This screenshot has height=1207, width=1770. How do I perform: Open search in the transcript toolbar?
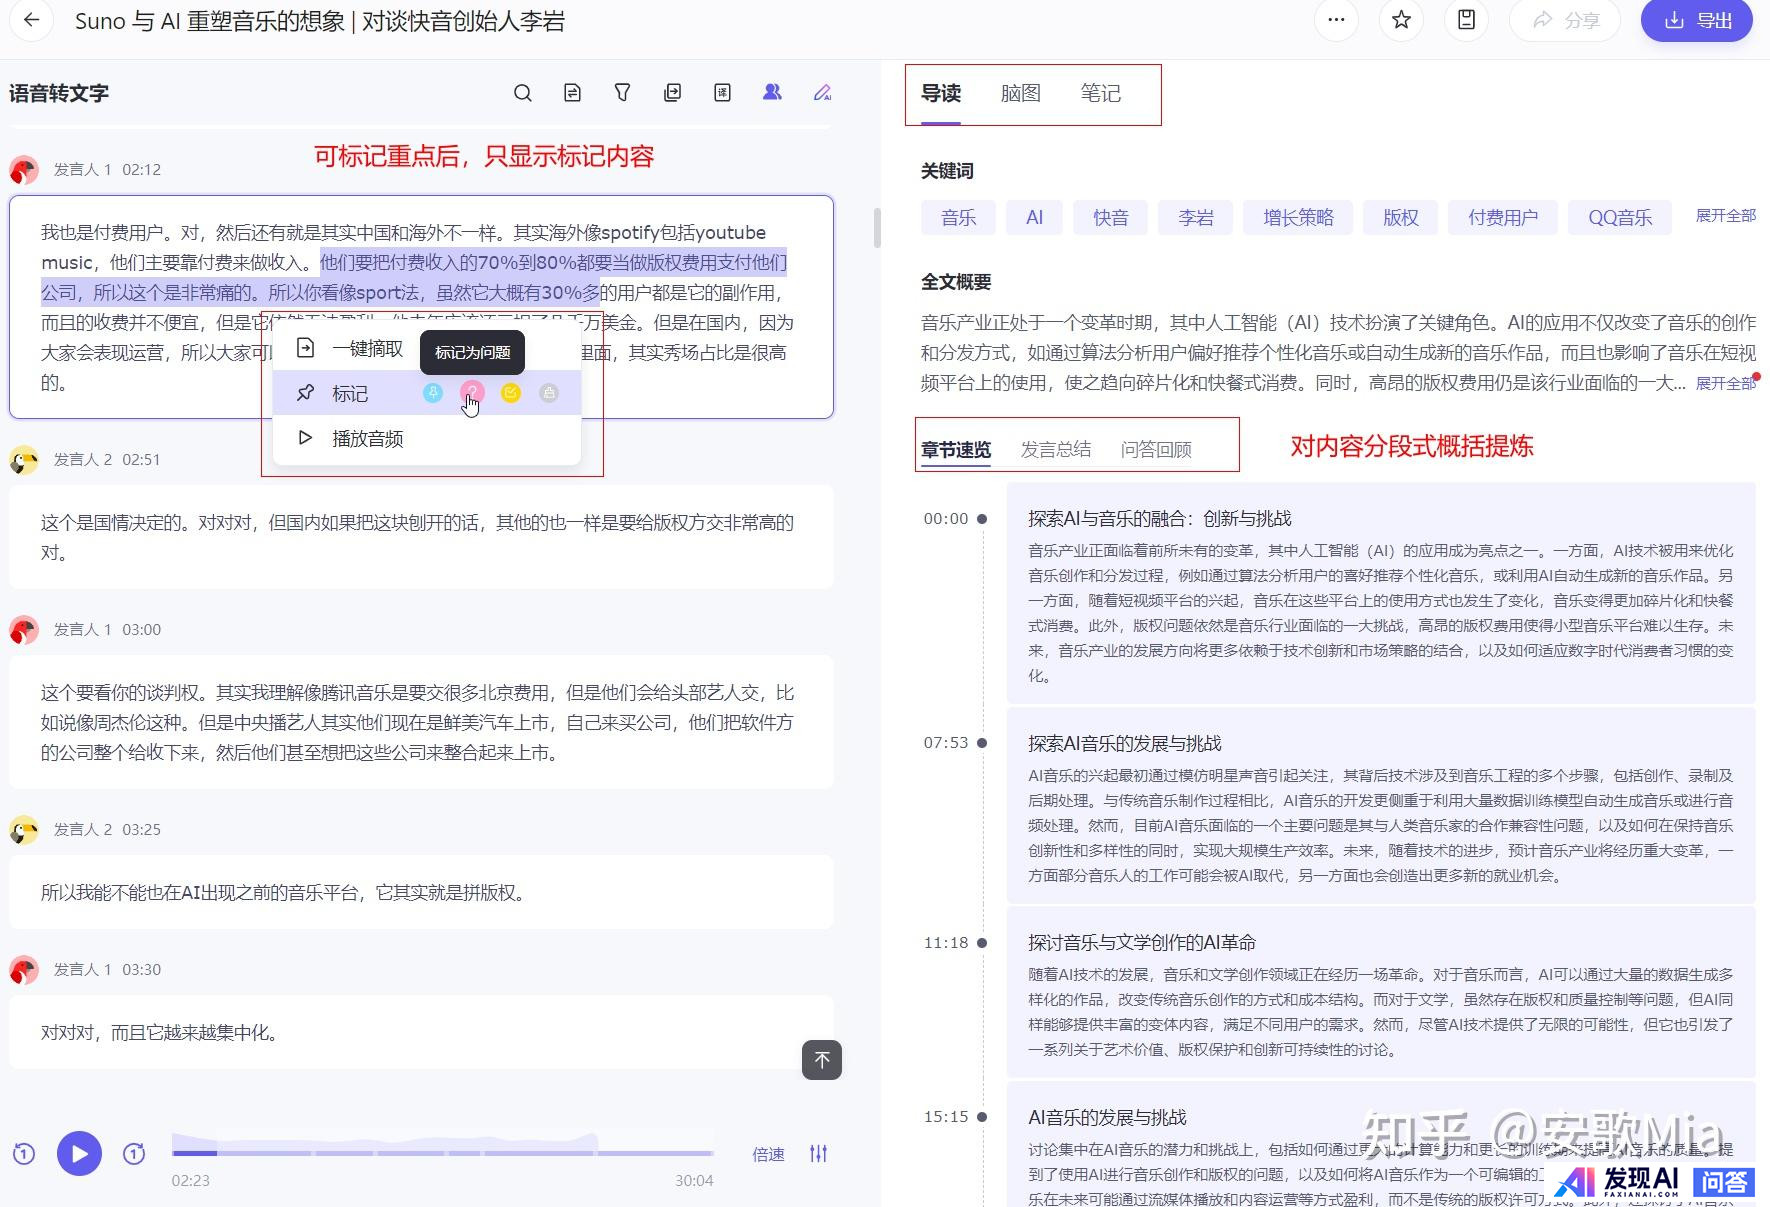522,93
